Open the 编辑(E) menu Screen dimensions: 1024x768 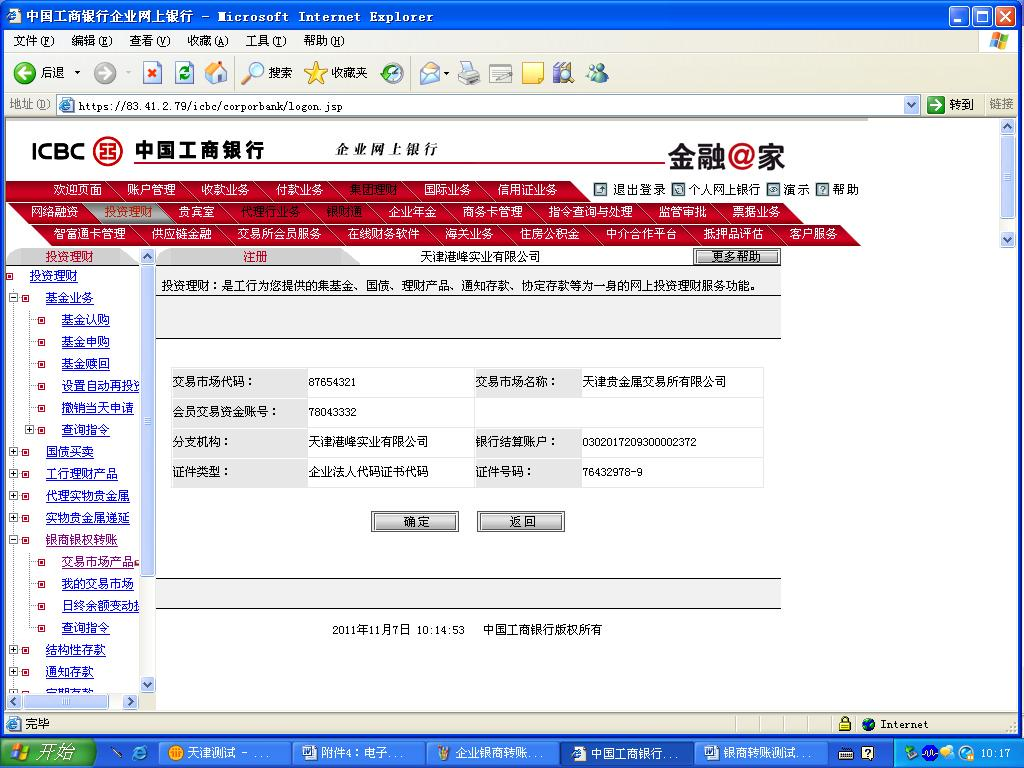click(x=91, y=40)
